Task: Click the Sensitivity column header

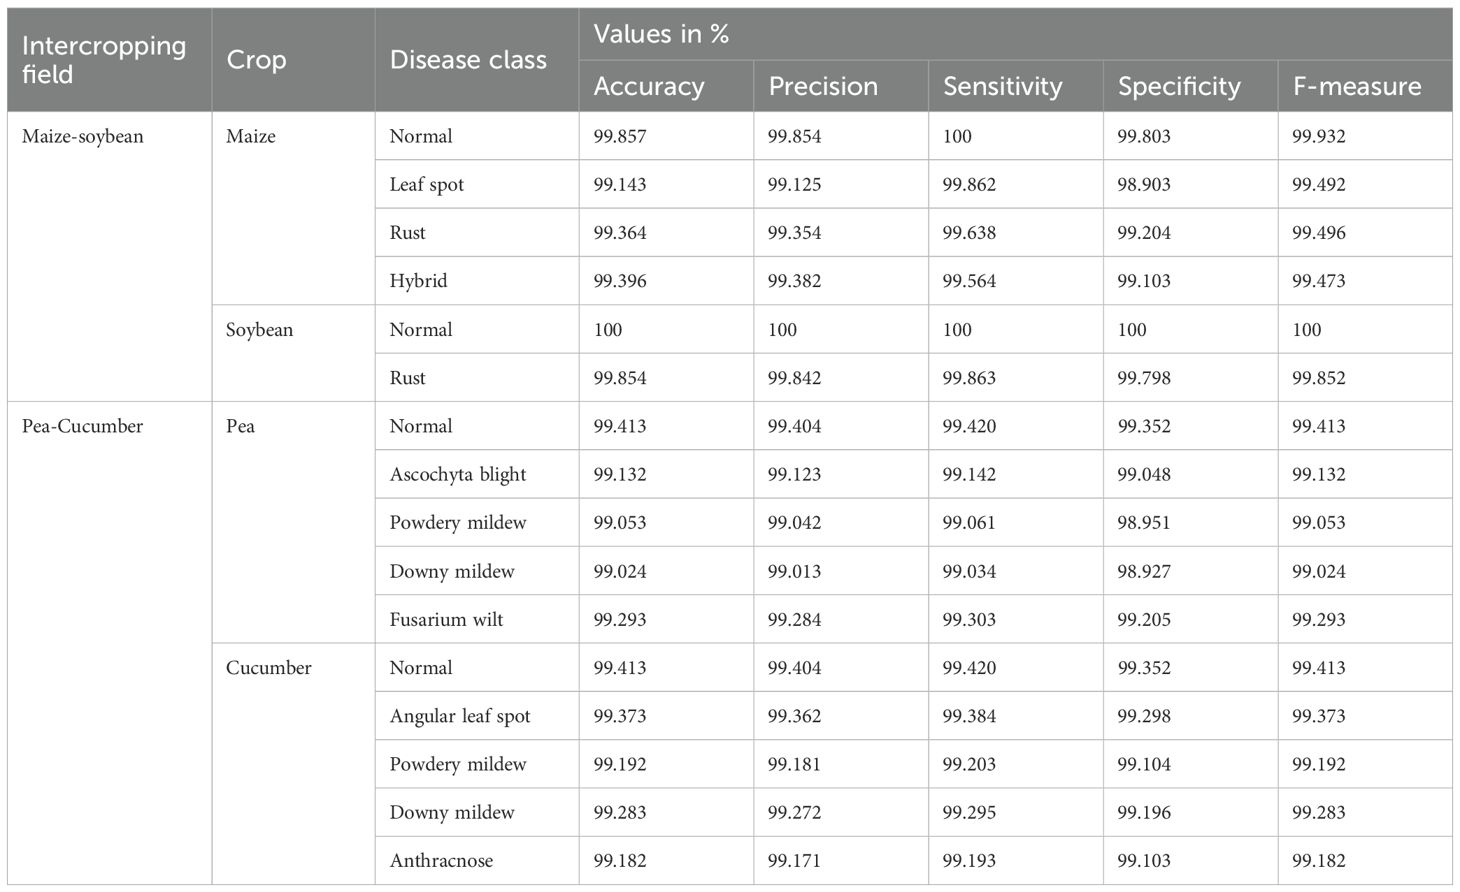Action: coord(1002,87)
